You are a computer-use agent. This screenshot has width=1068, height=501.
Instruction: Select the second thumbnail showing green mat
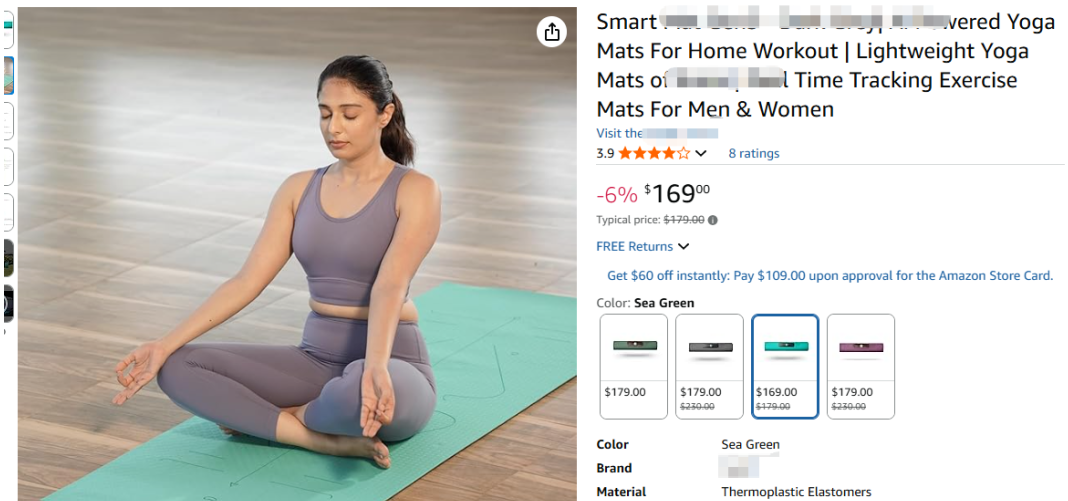pyautogui.click(x=8, y=75)
